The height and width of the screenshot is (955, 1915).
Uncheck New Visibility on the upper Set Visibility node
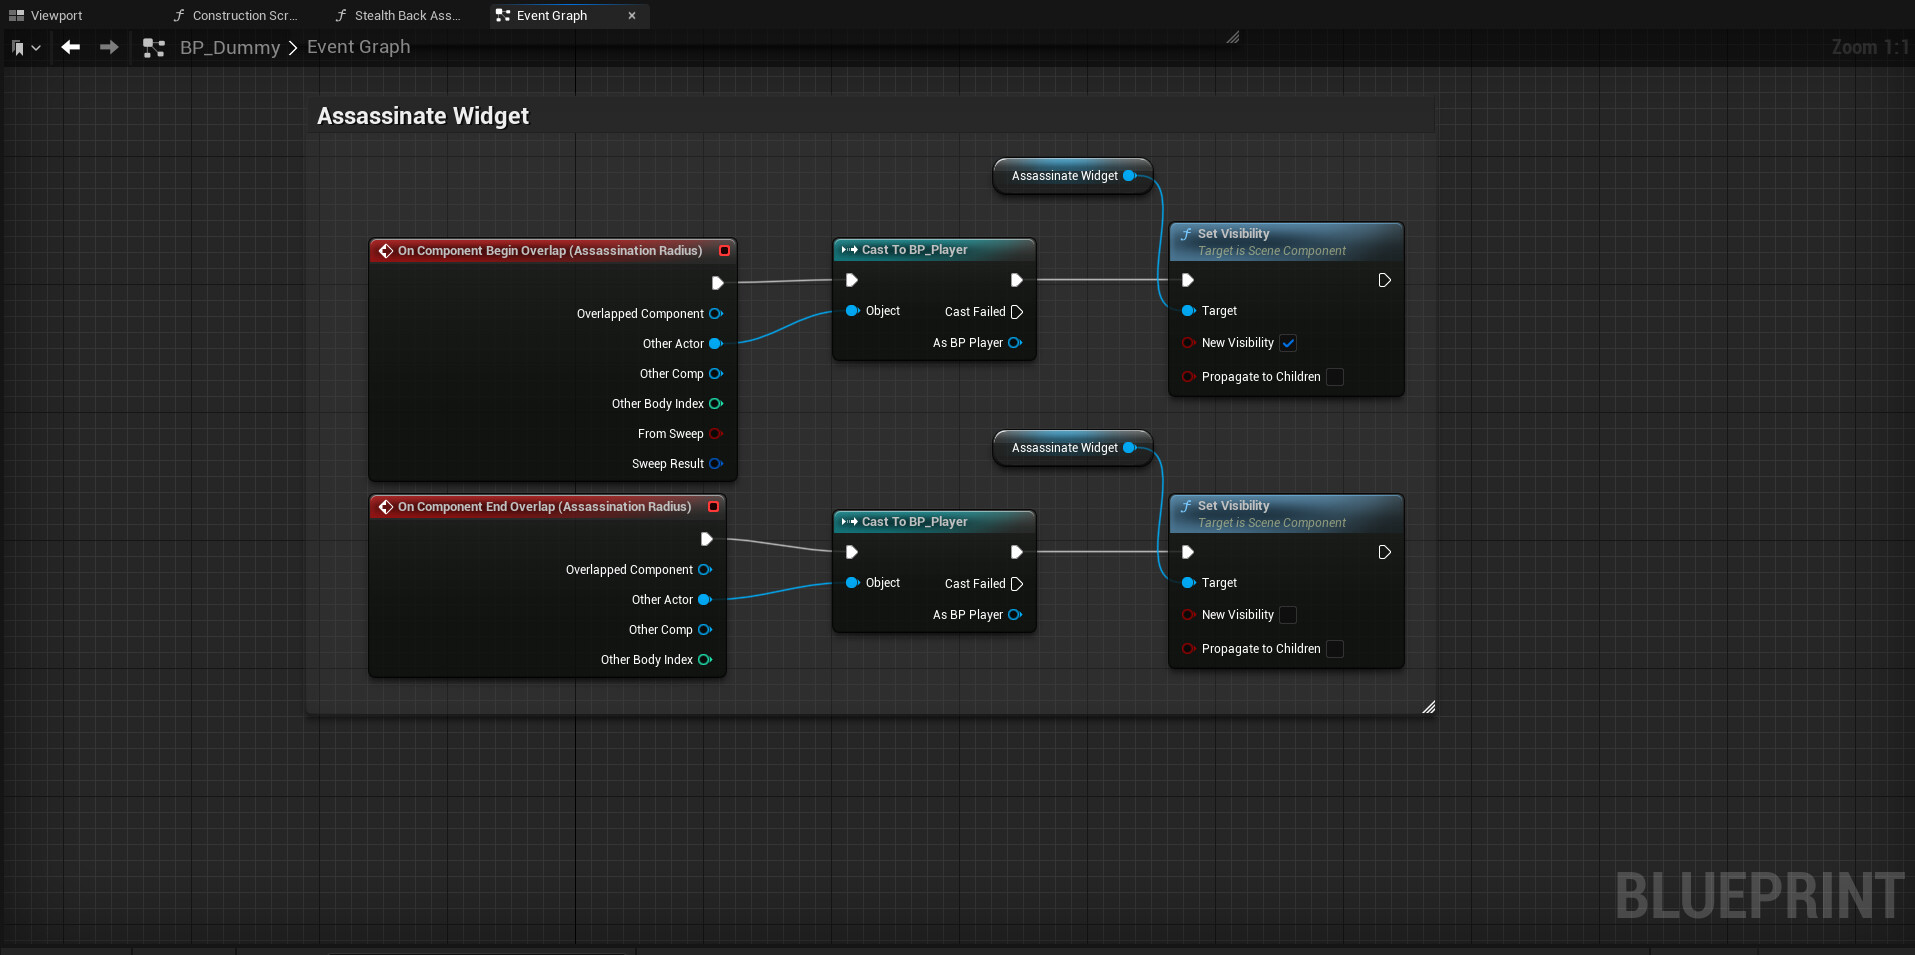1288,343
